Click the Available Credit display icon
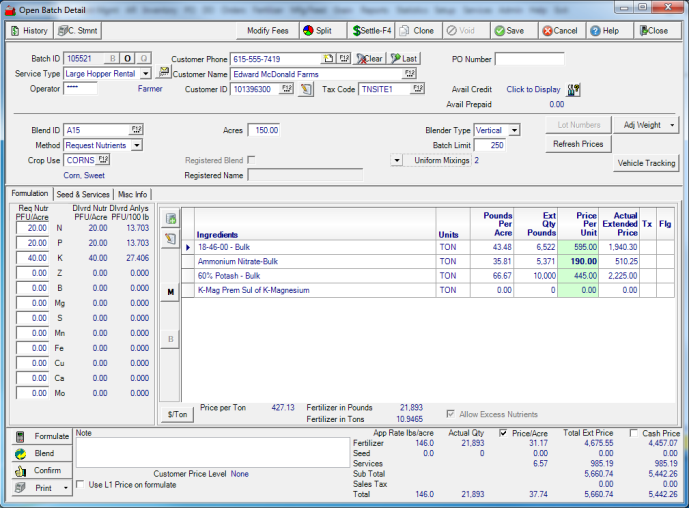 click(x=573, y=89)
